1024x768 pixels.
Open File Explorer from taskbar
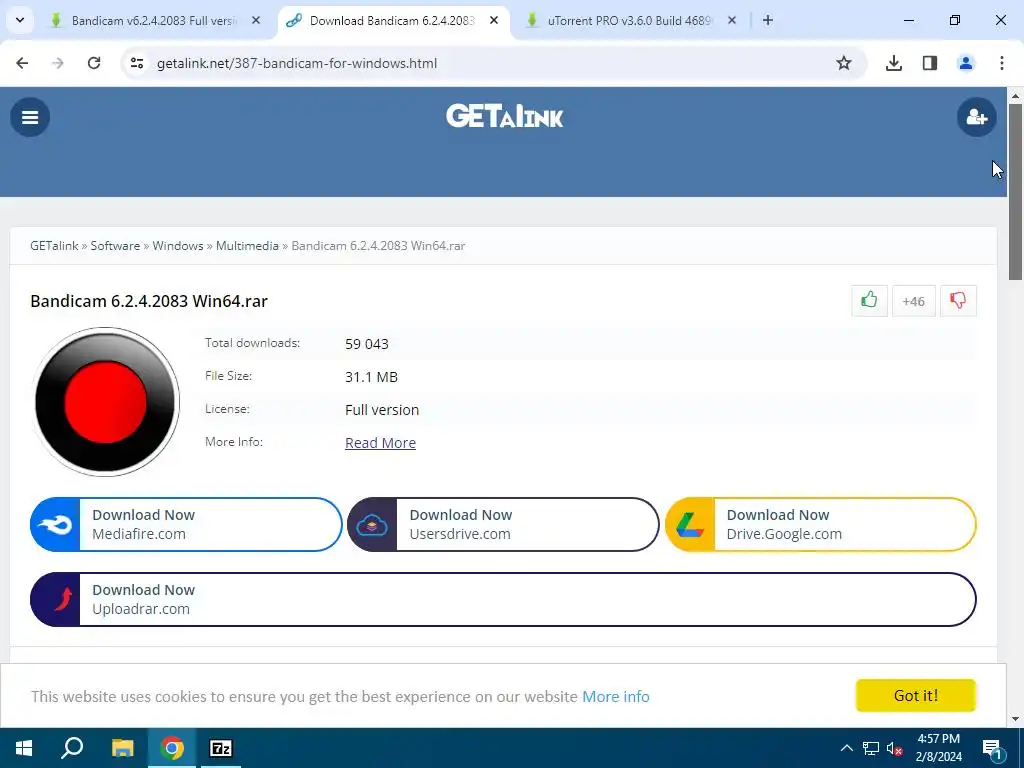122,748
